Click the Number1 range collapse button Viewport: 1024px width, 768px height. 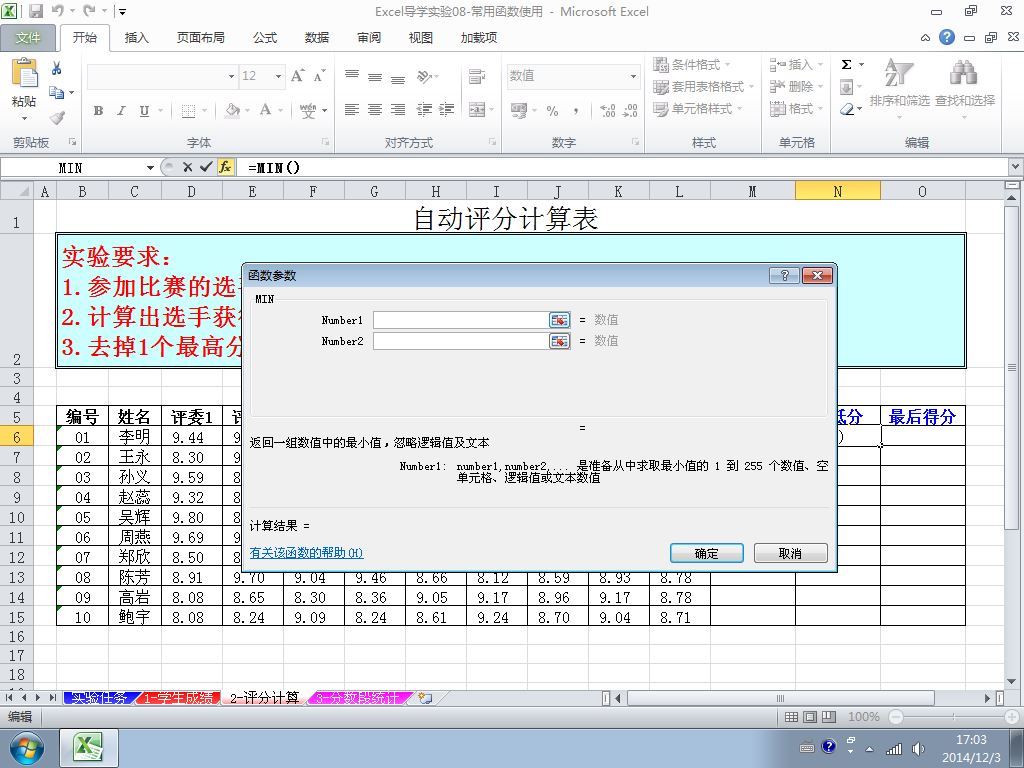pos(560,320)
